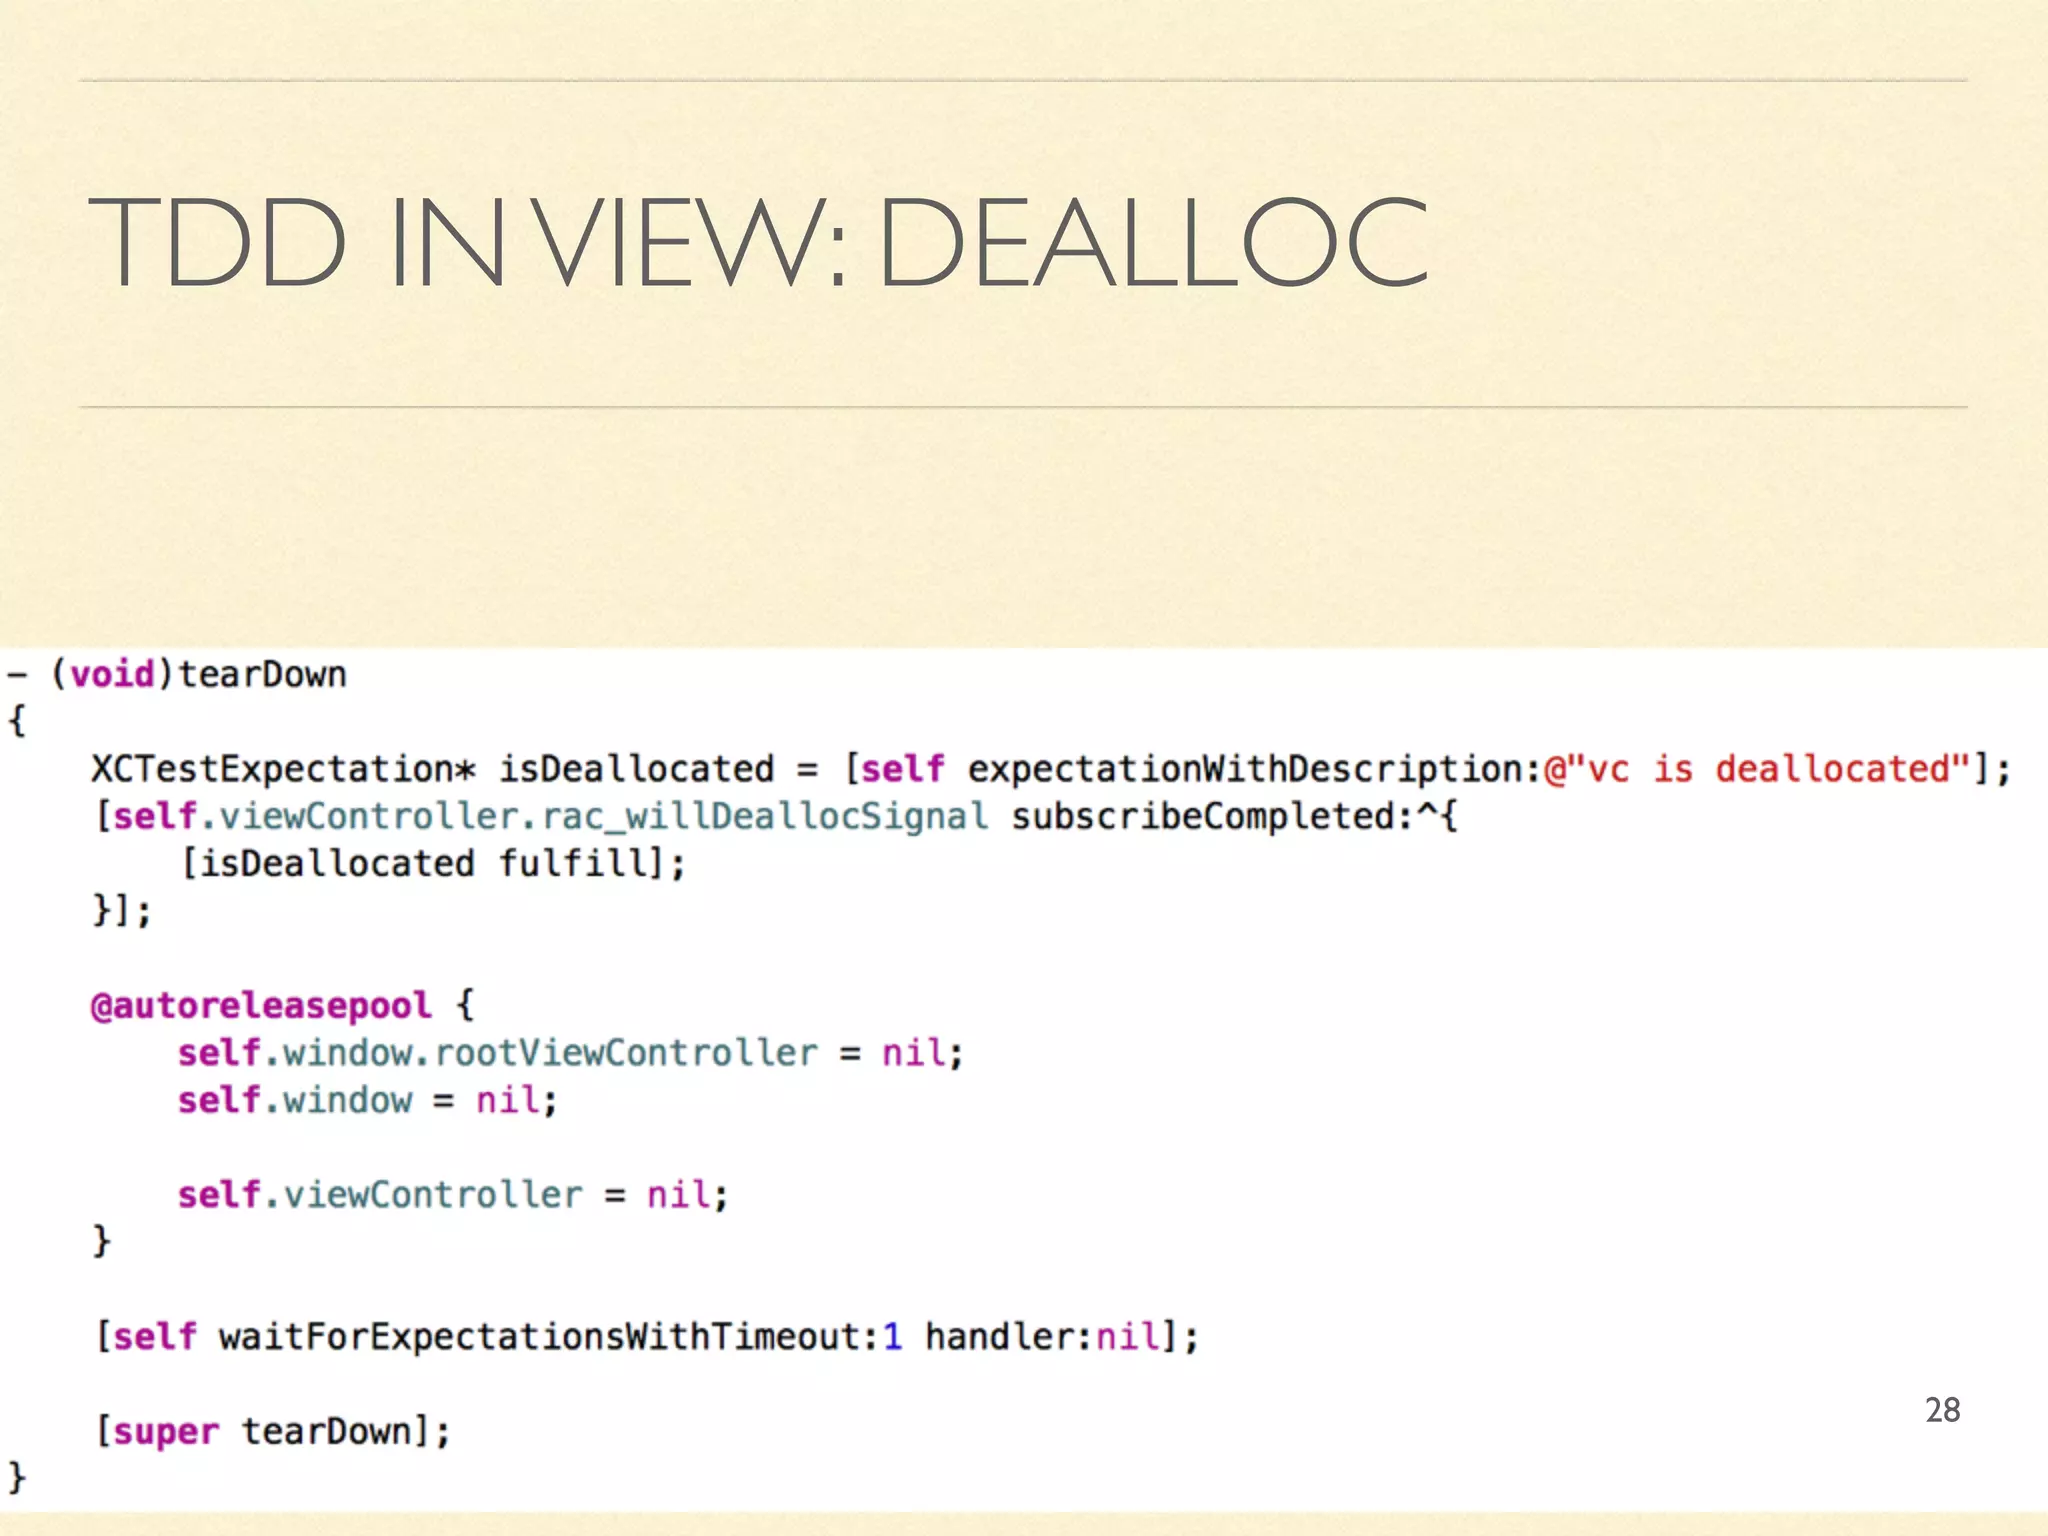Click the slide number "28"
Screen dimensions: 2048x1536
pyautogui.click(x=1942, y=1410)
